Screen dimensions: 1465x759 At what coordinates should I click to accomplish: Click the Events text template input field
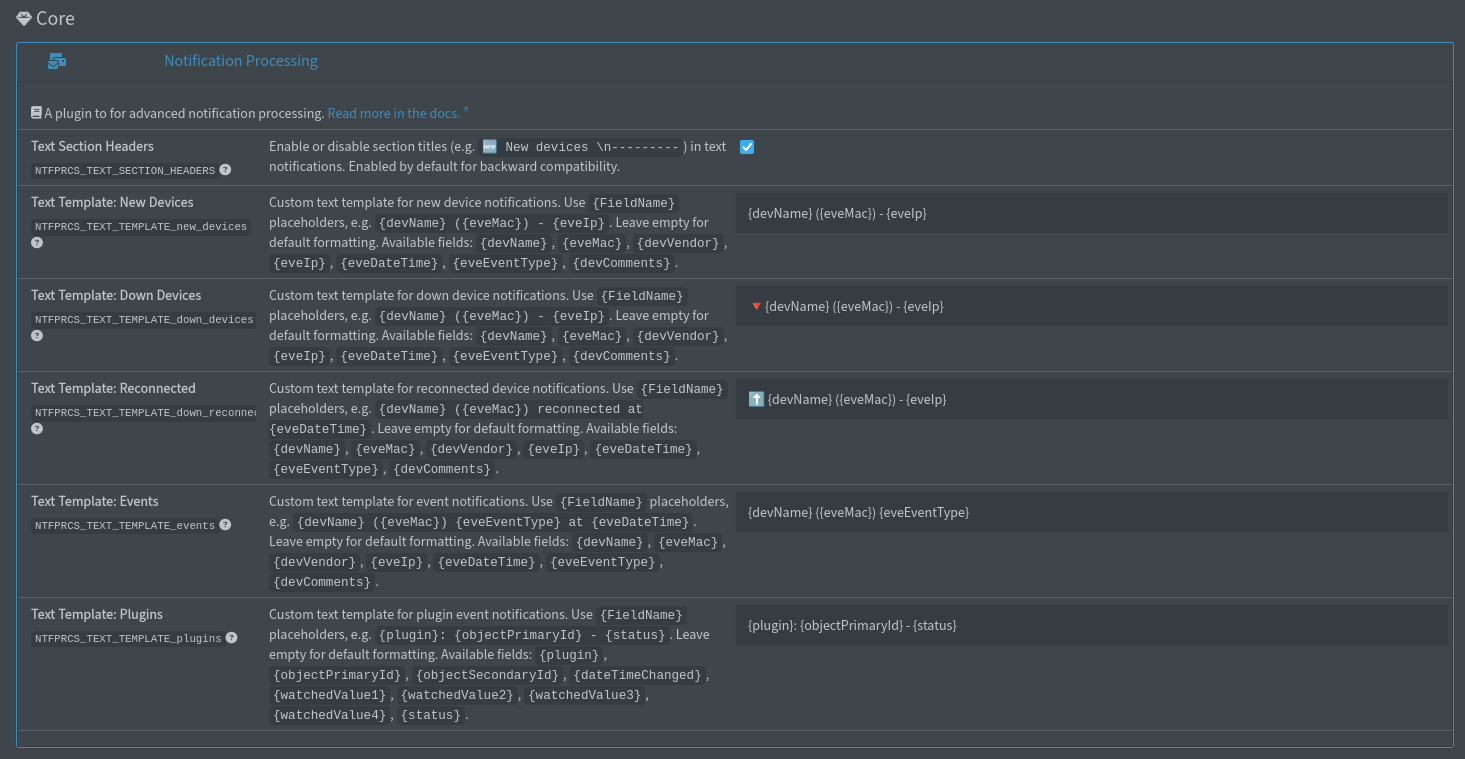pyautogui.click(x=1092, y=512)
